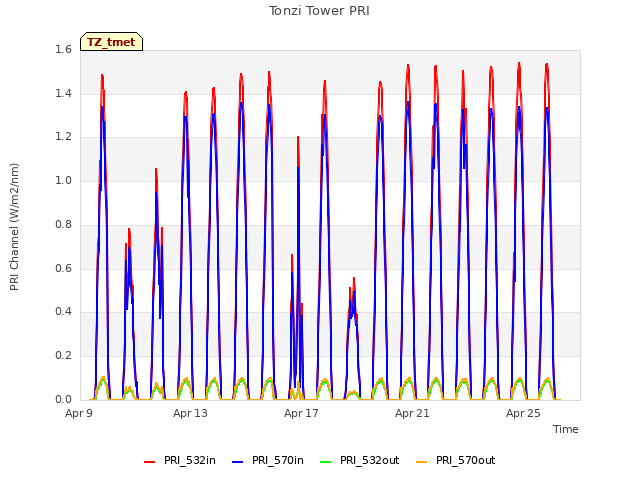Click the orange PRI_570out legend swatch
The height and width of the screenshot is (480, 640).
[x=422, y=462]
